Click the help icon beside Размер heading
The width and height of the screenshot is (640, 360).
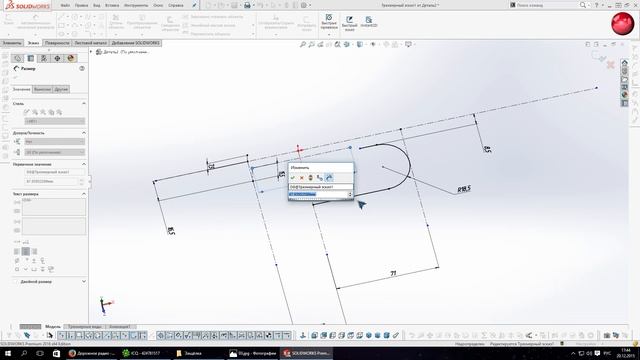click(82, 69)
